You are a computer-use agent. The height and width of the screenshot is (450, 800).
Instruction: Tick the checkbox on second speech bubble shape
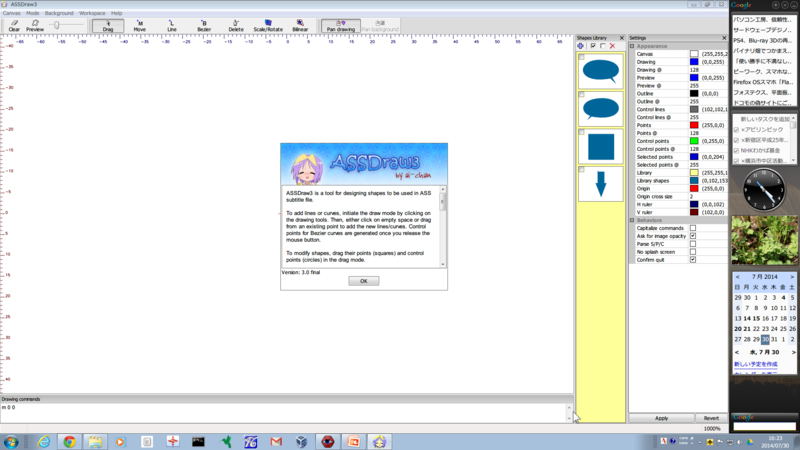point(582,95)
